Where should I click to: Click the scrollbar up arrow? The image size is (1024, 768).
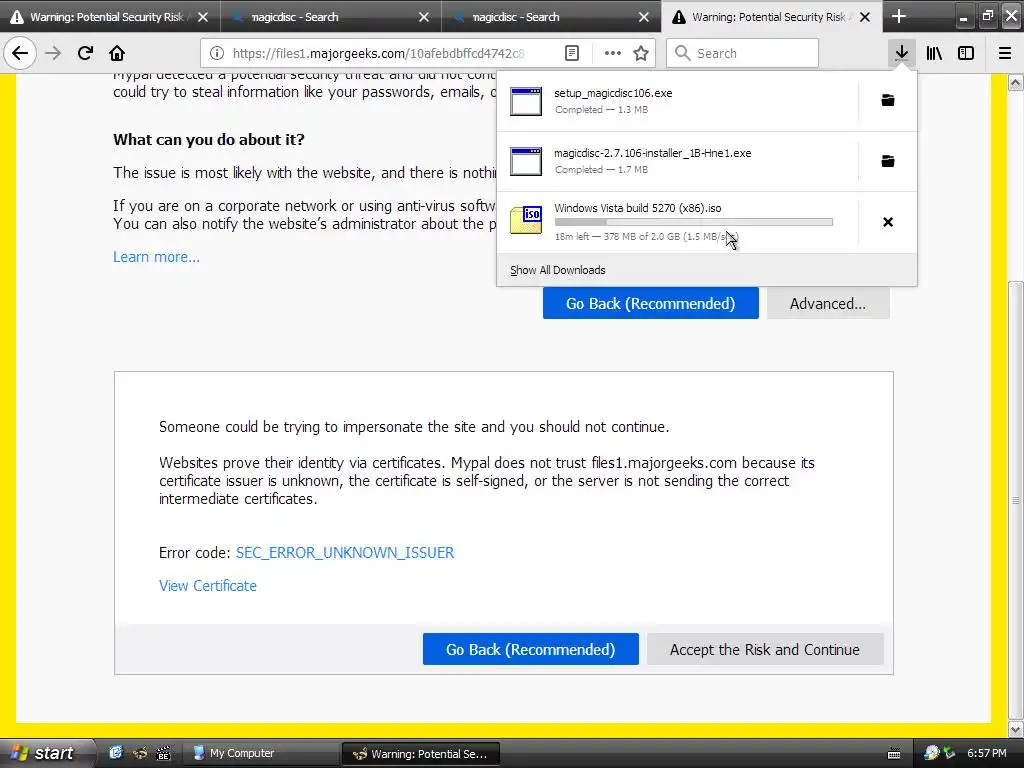(x=1016, y=82)
